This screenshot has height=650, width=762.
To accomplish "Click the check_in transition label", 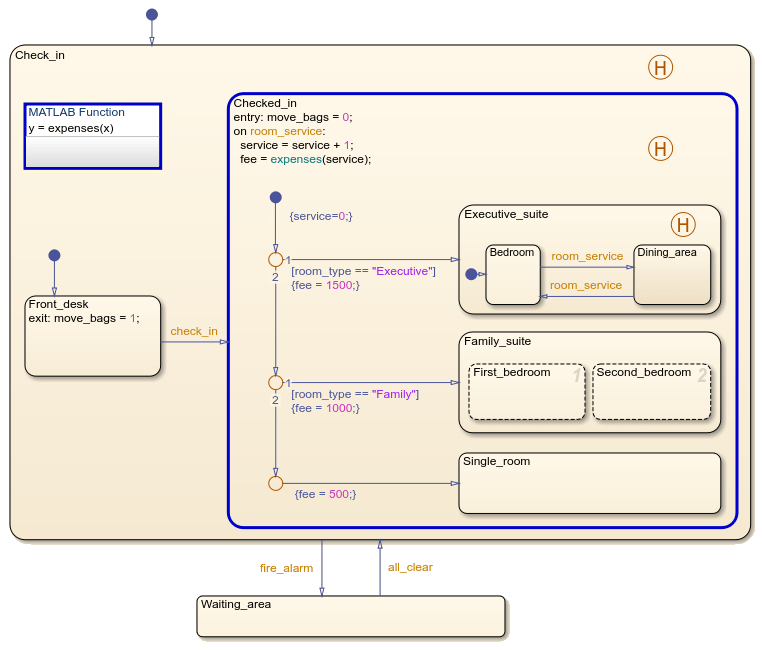I will [194, 331].
